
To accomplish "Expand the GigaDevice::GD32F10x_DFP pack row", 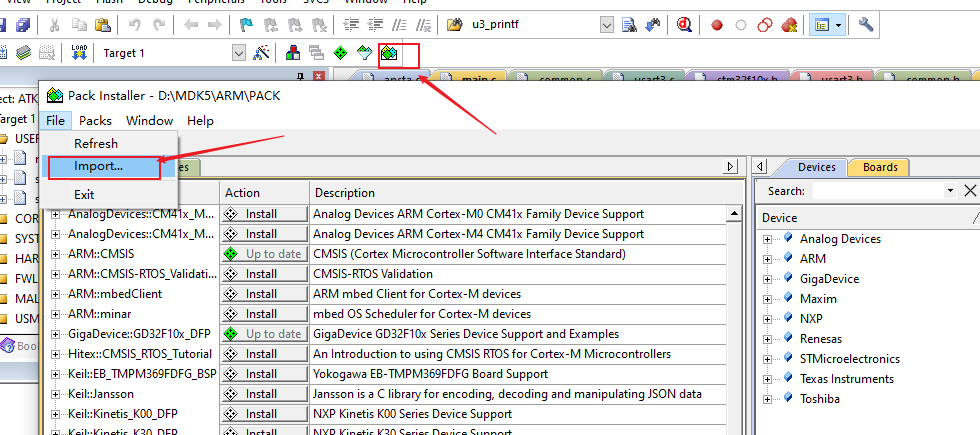I will [56, 334].
